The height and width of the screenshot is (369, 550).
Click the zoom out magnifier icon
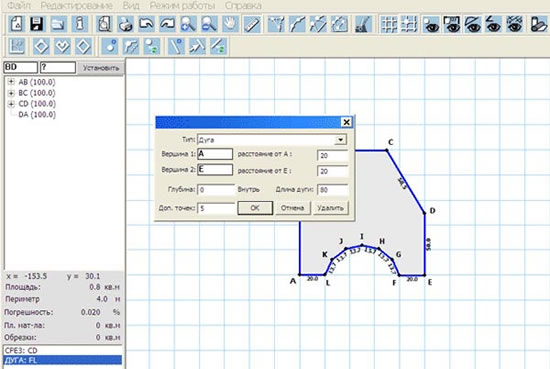pyautogui.click(x=209, y=25)
